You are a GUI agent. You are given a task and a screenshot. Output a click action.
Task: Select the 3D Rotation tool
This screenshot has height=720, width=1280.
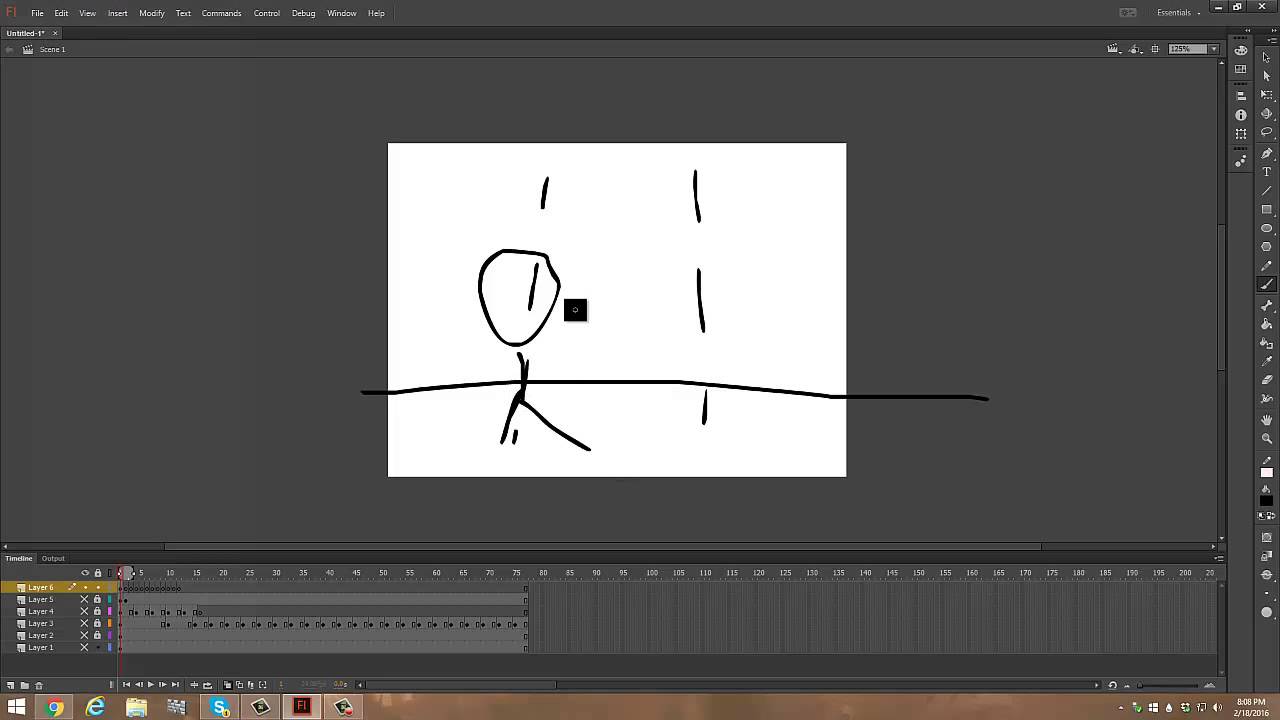(1266, 114)
